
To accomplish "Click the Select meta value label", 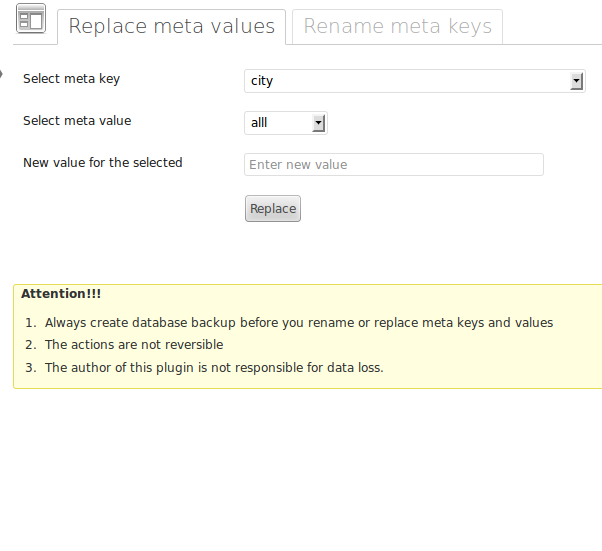I will coord(77,121).
